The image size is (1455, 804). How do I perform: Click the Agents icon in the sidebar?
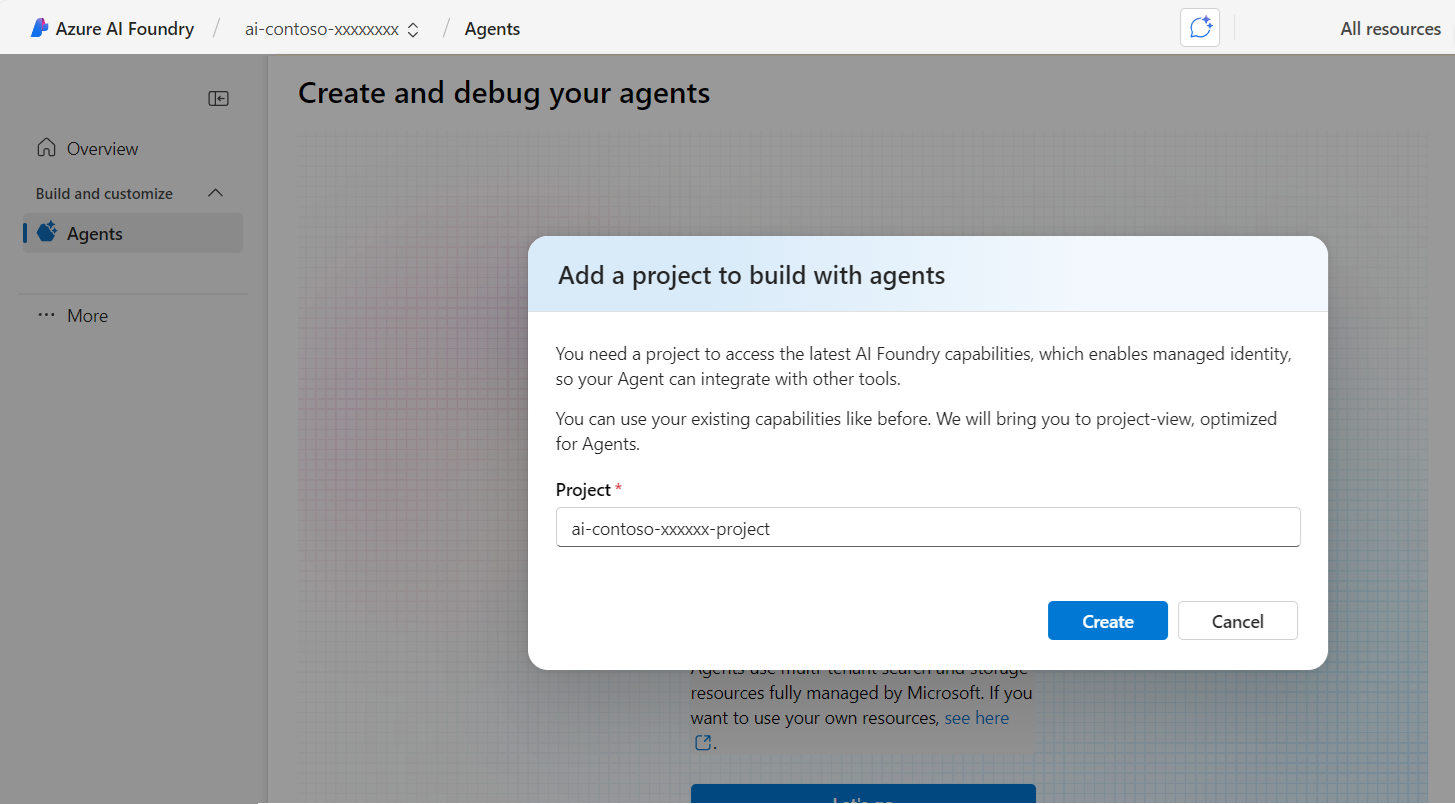pos(47,233)
